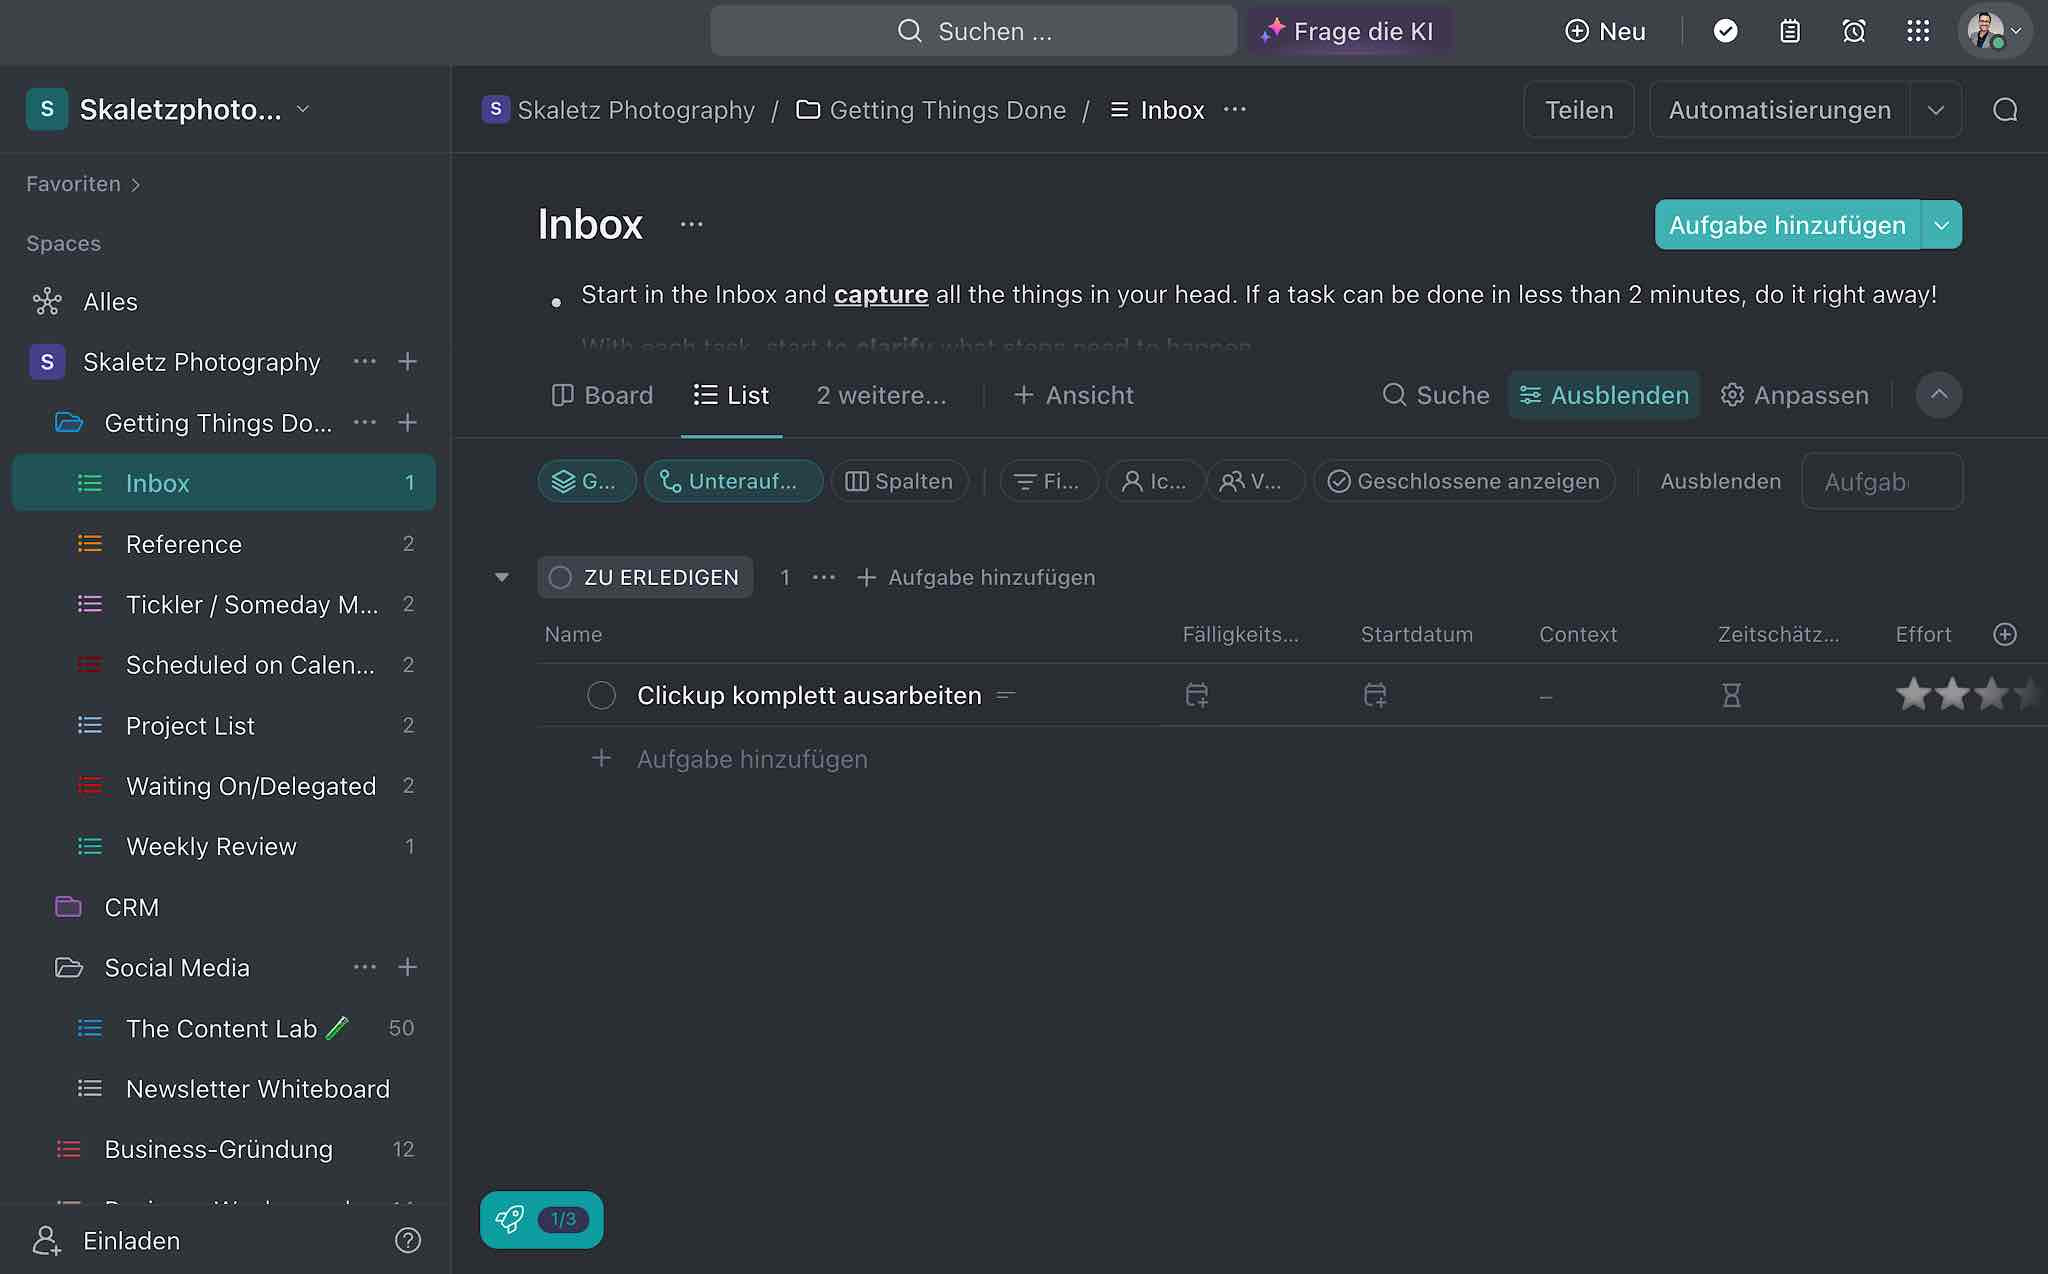Click the rocket onboarding progress button
The image size is (2048, 1274).
541,1219
